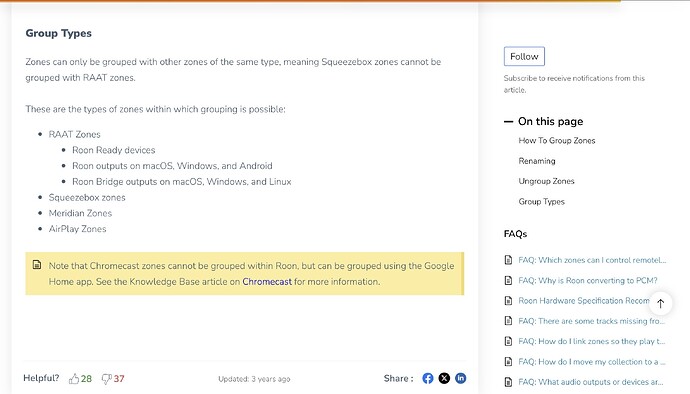Screen dimensions: 690x394
Task: Jump to How To Group Zones section
Action: point(557,140)
